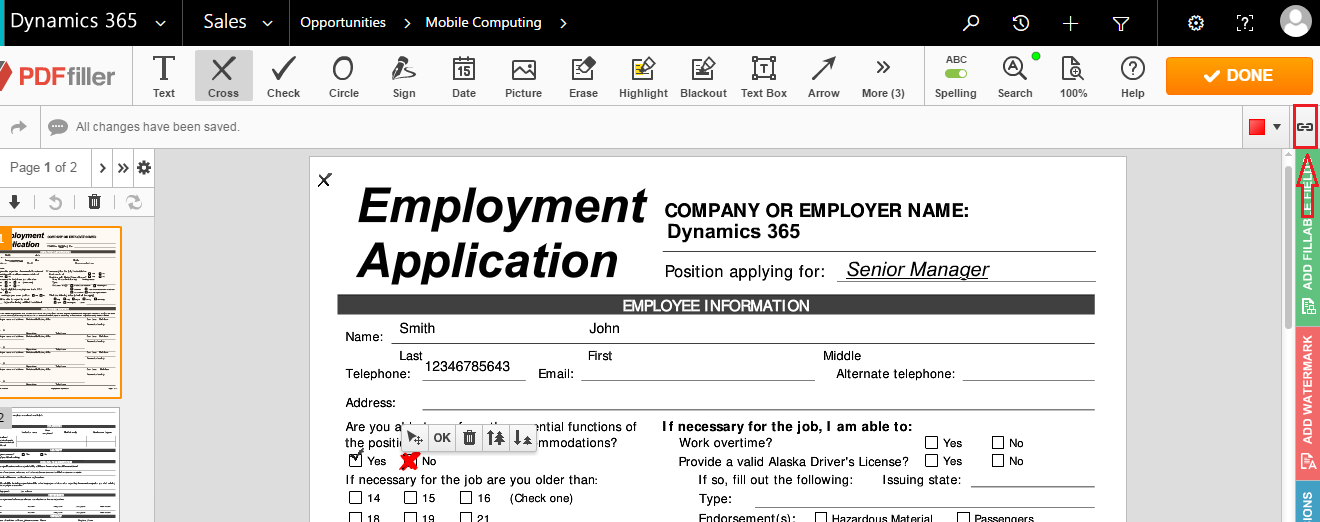Choose the Text Box tool
The width and height of the screenshot is (1320, 522).
coord(764,76)
